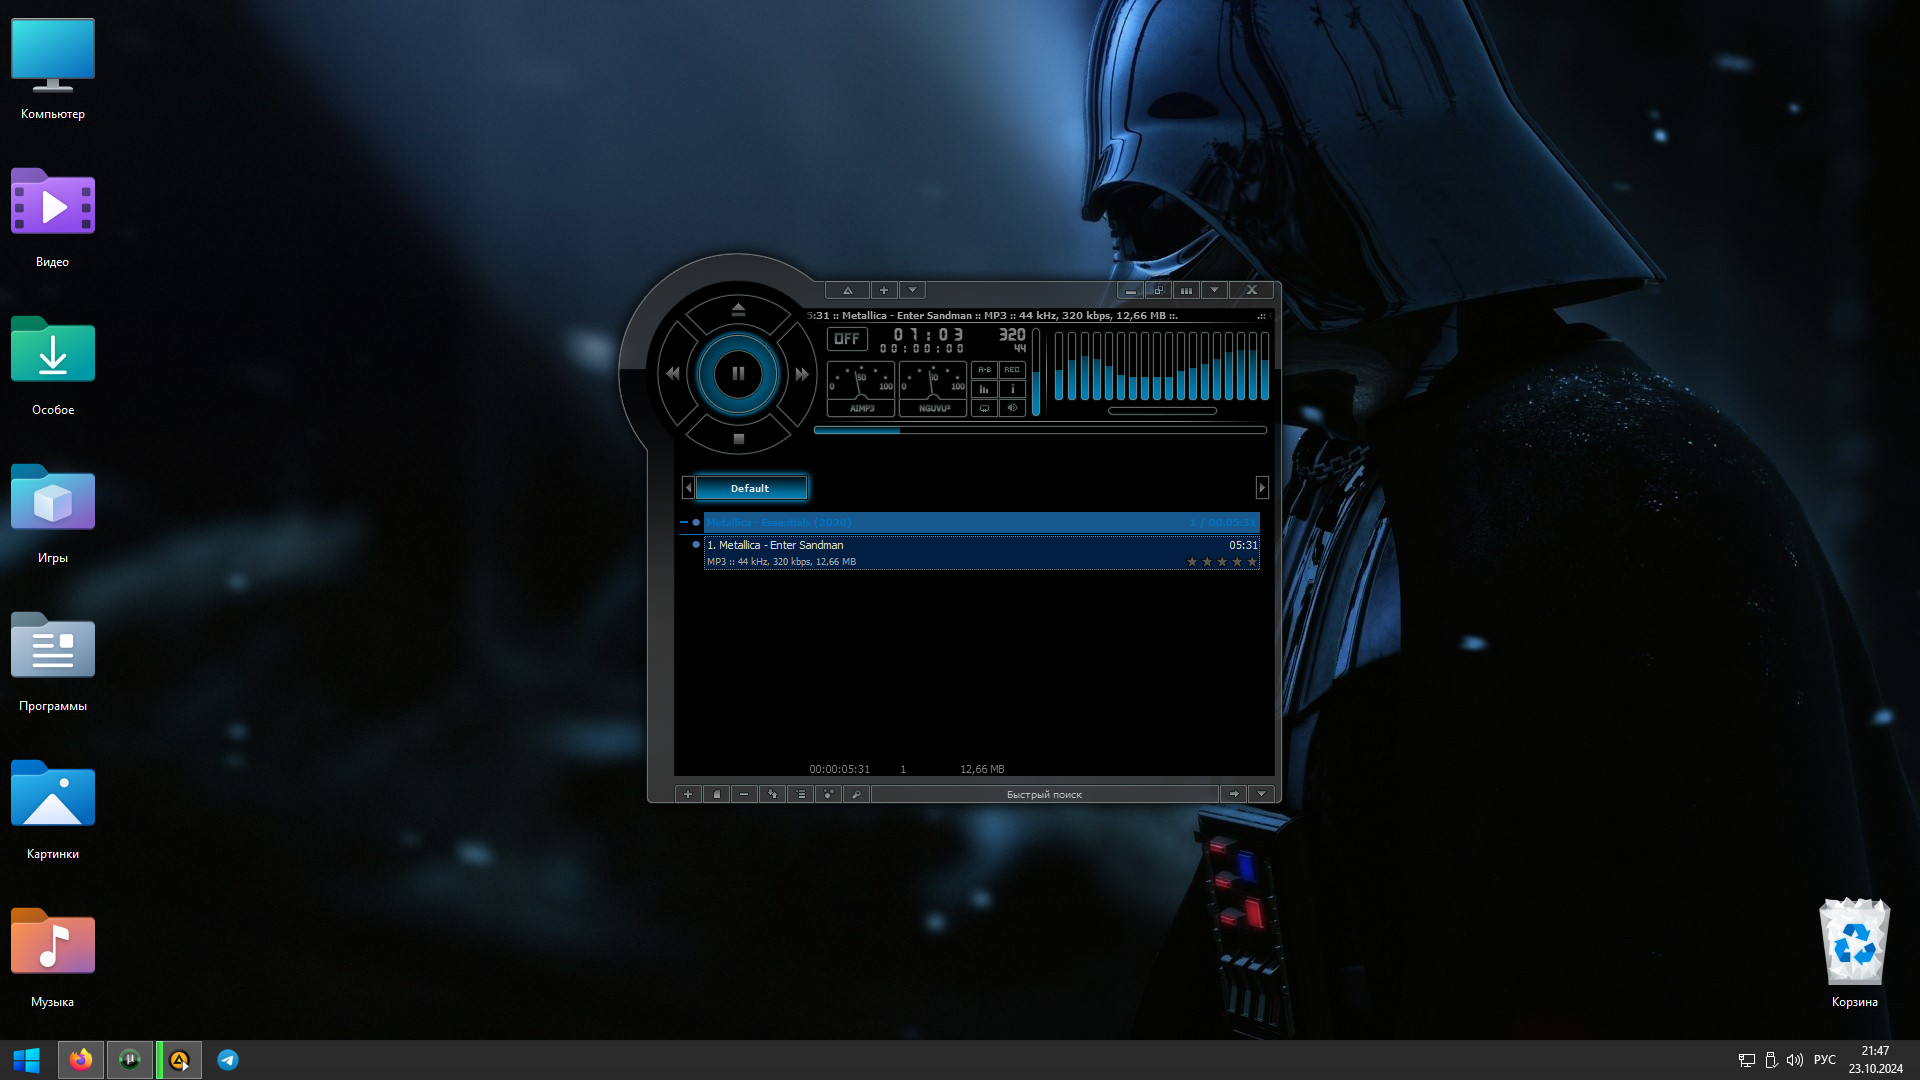Click the playlist total duration 00:00:05:31
Viewport: 1920px width, 1080px height.
[x=839, y=769]
